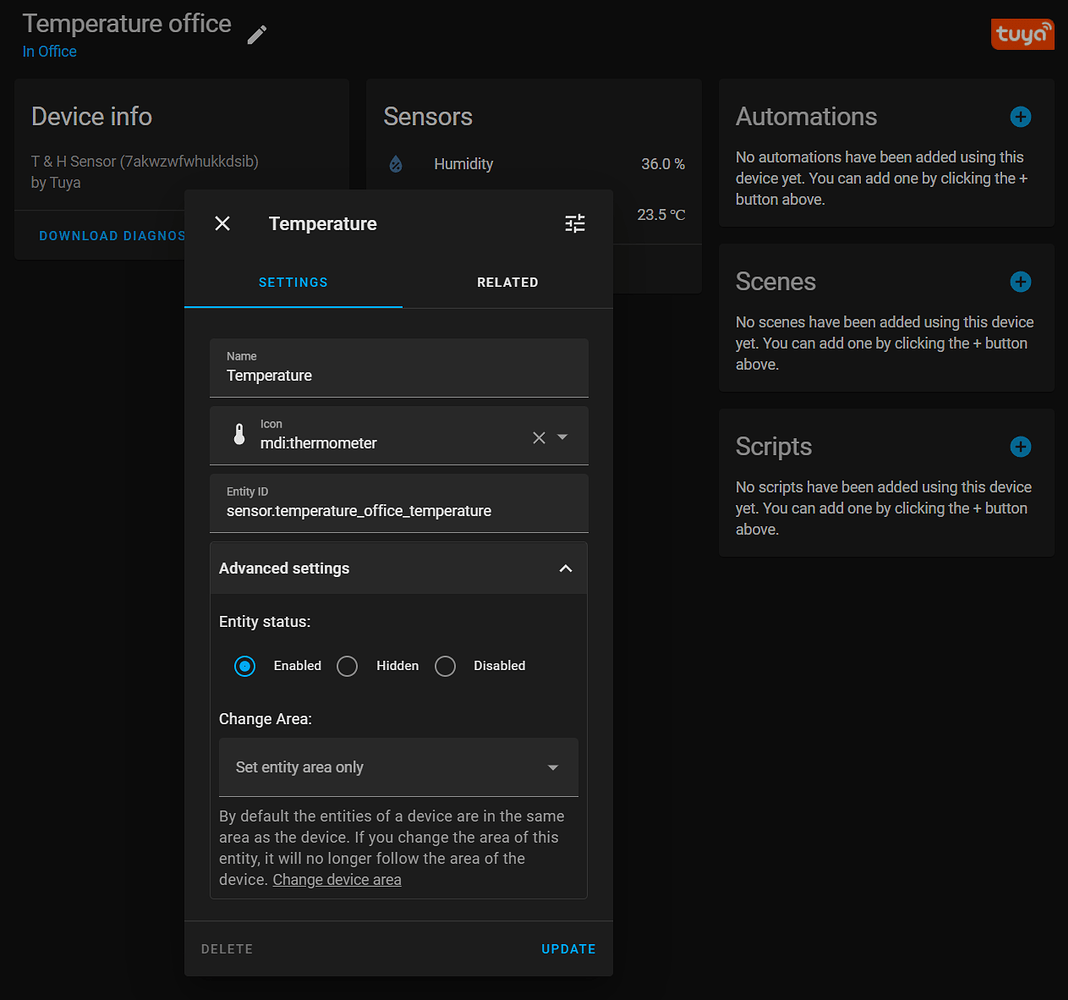Screen dimensions: 1068x1000
Task: Open the Change Area dropdown
Action: 398,767
